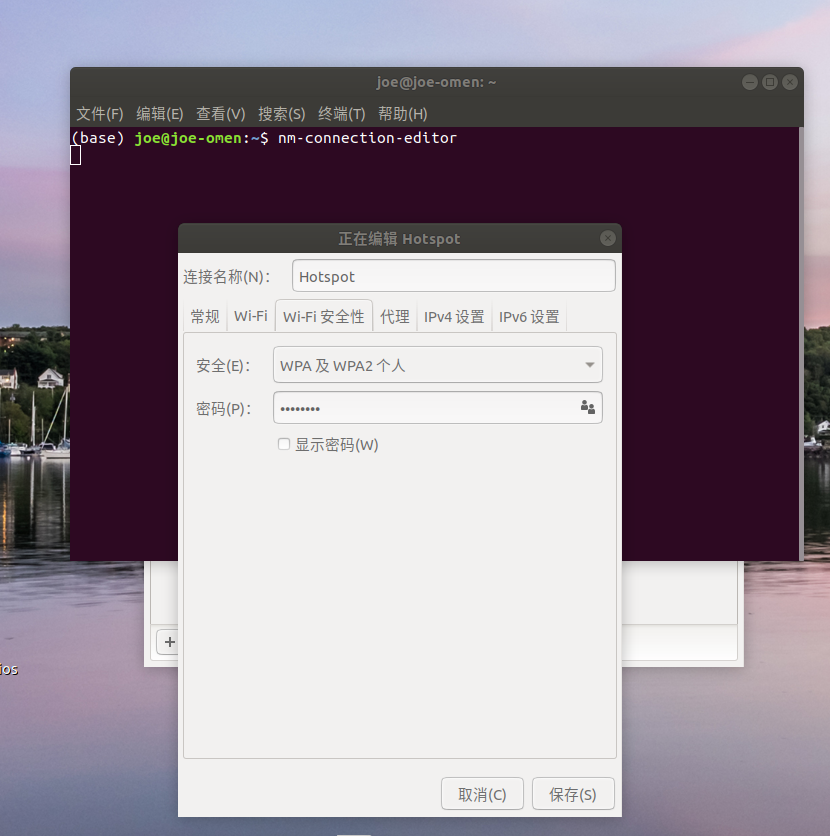Screen dimensions: 830x836
Task: Switch to the 代理 tab
Action: [x=395, y=316]
